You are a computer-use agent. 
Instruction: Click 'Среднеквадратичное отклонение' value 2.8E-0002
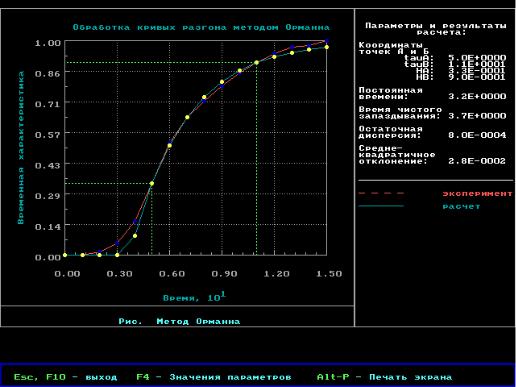tap(477, 161)
